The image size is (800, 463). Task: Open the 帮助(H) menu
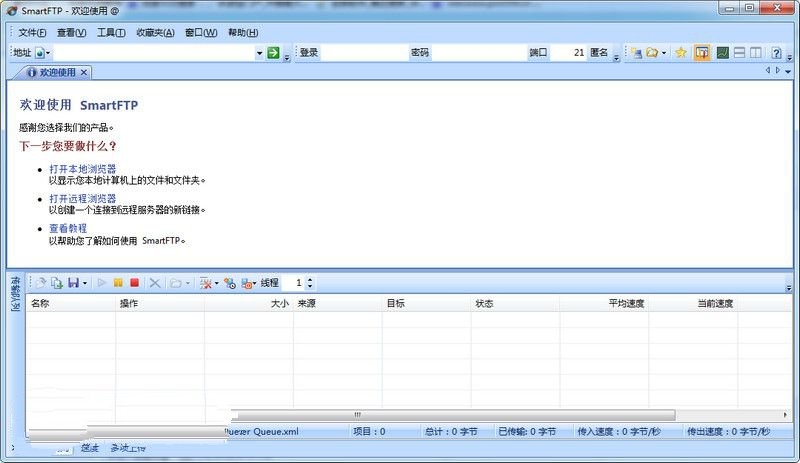[x=243, y=33]
